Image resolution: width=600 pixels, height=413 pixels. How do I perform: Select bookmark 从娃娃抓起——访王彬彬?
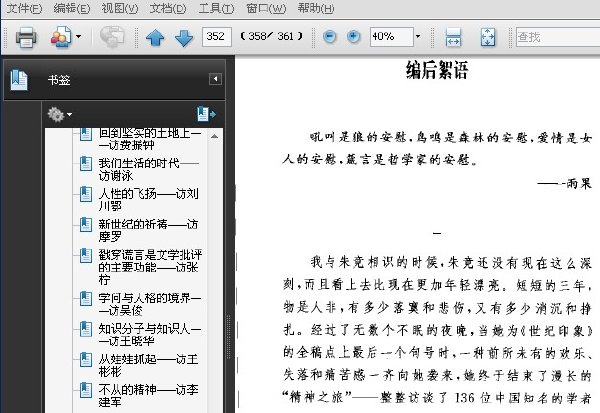(148, 365)
